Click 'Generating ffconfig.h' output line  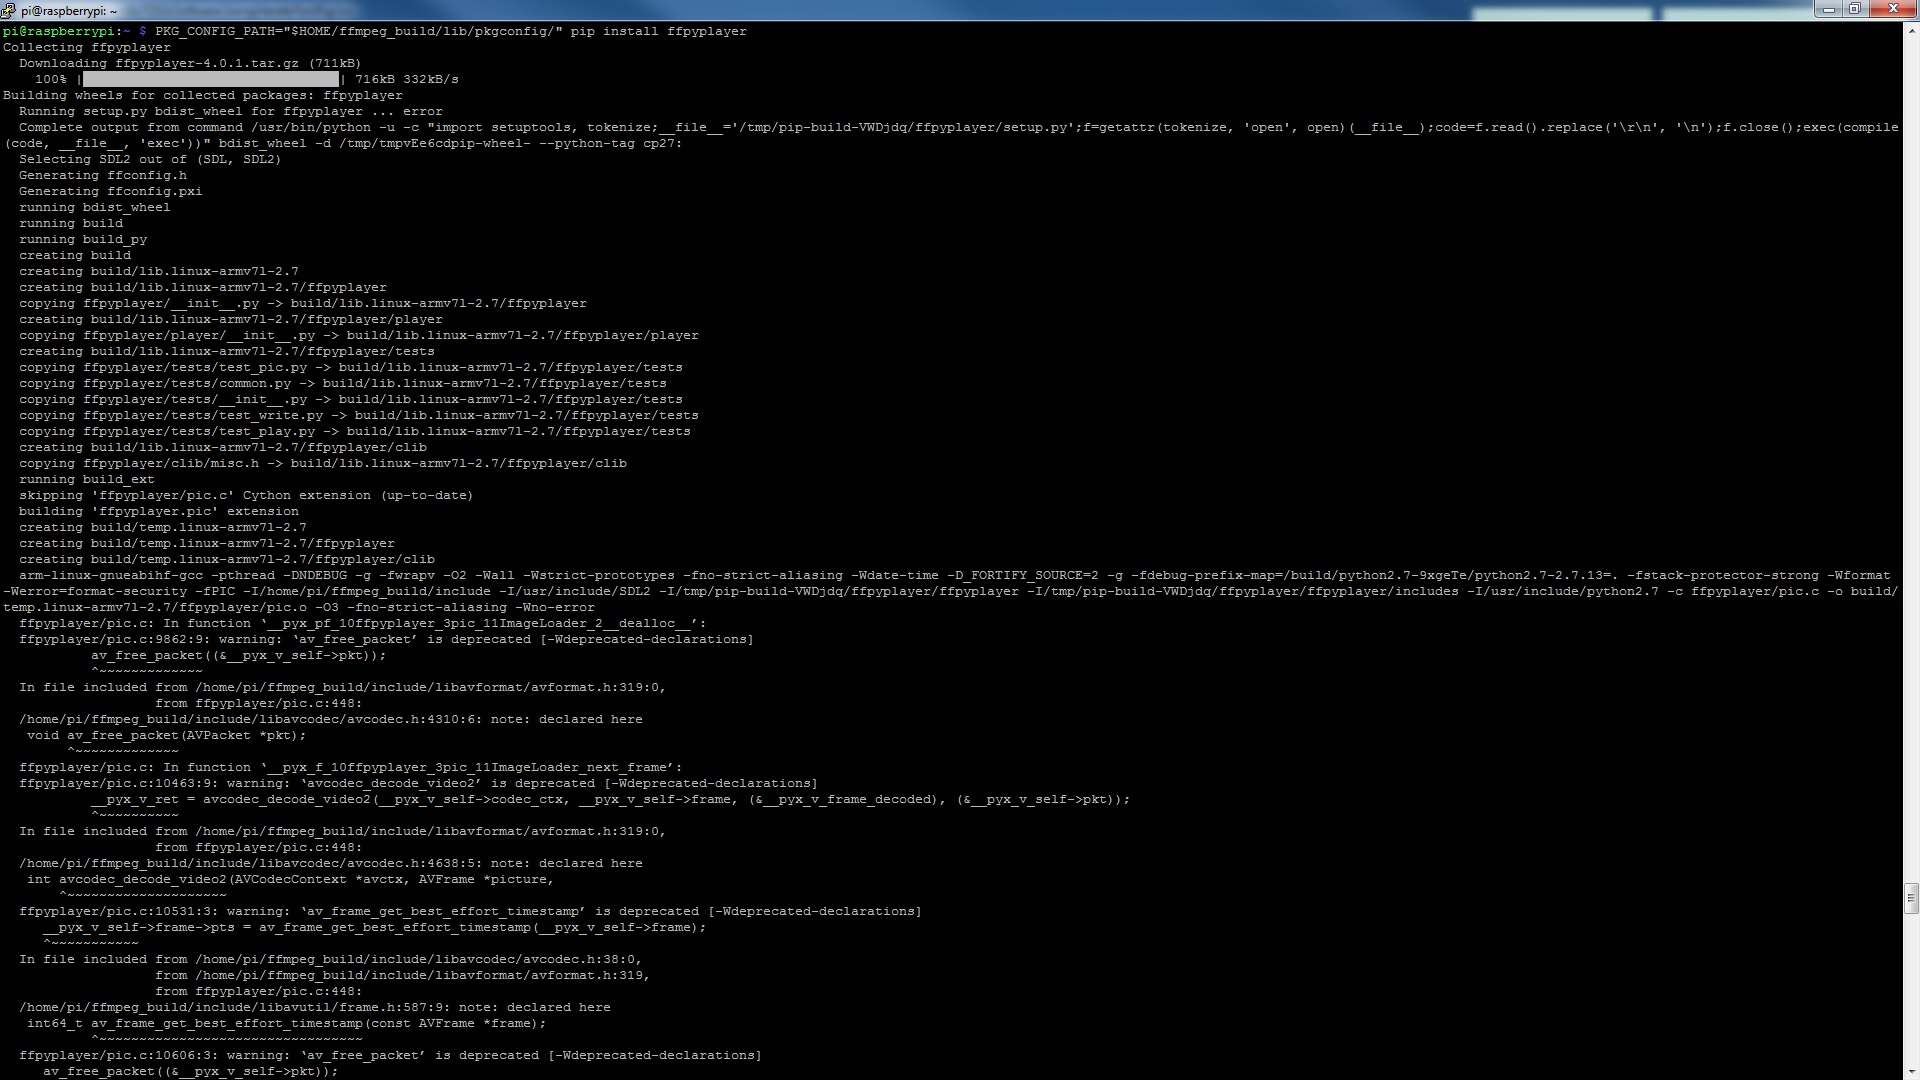click(x=103, y=175)
